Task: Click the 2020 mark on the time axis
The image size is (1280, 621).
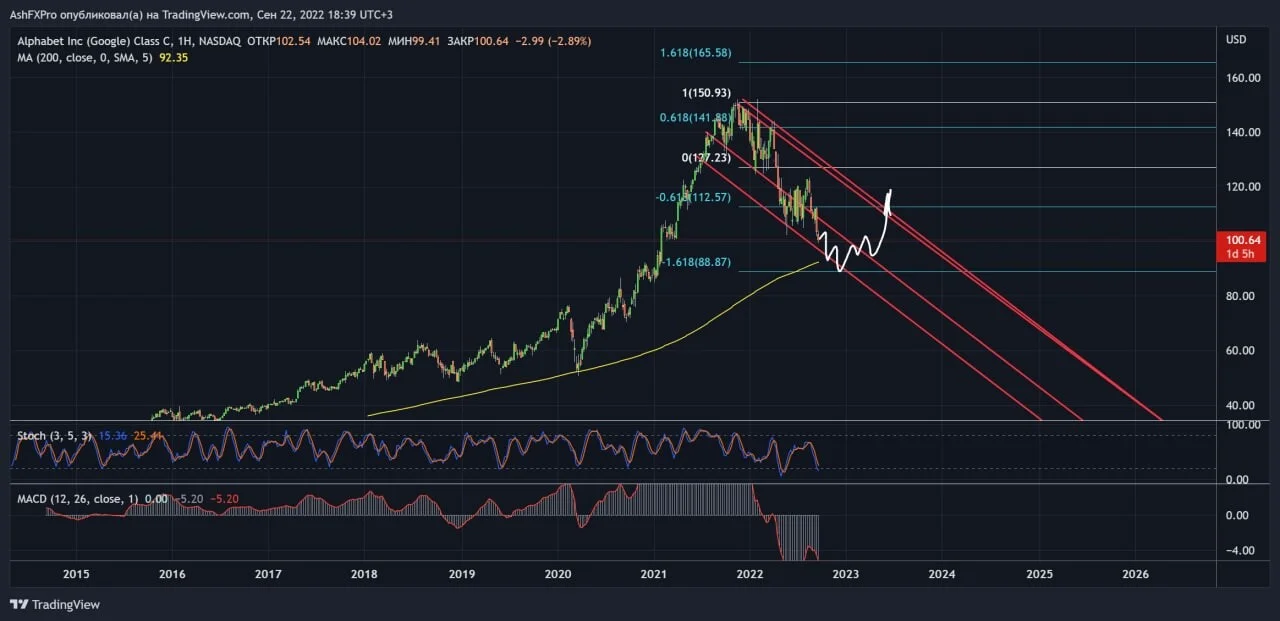Action: coord(557,574)
